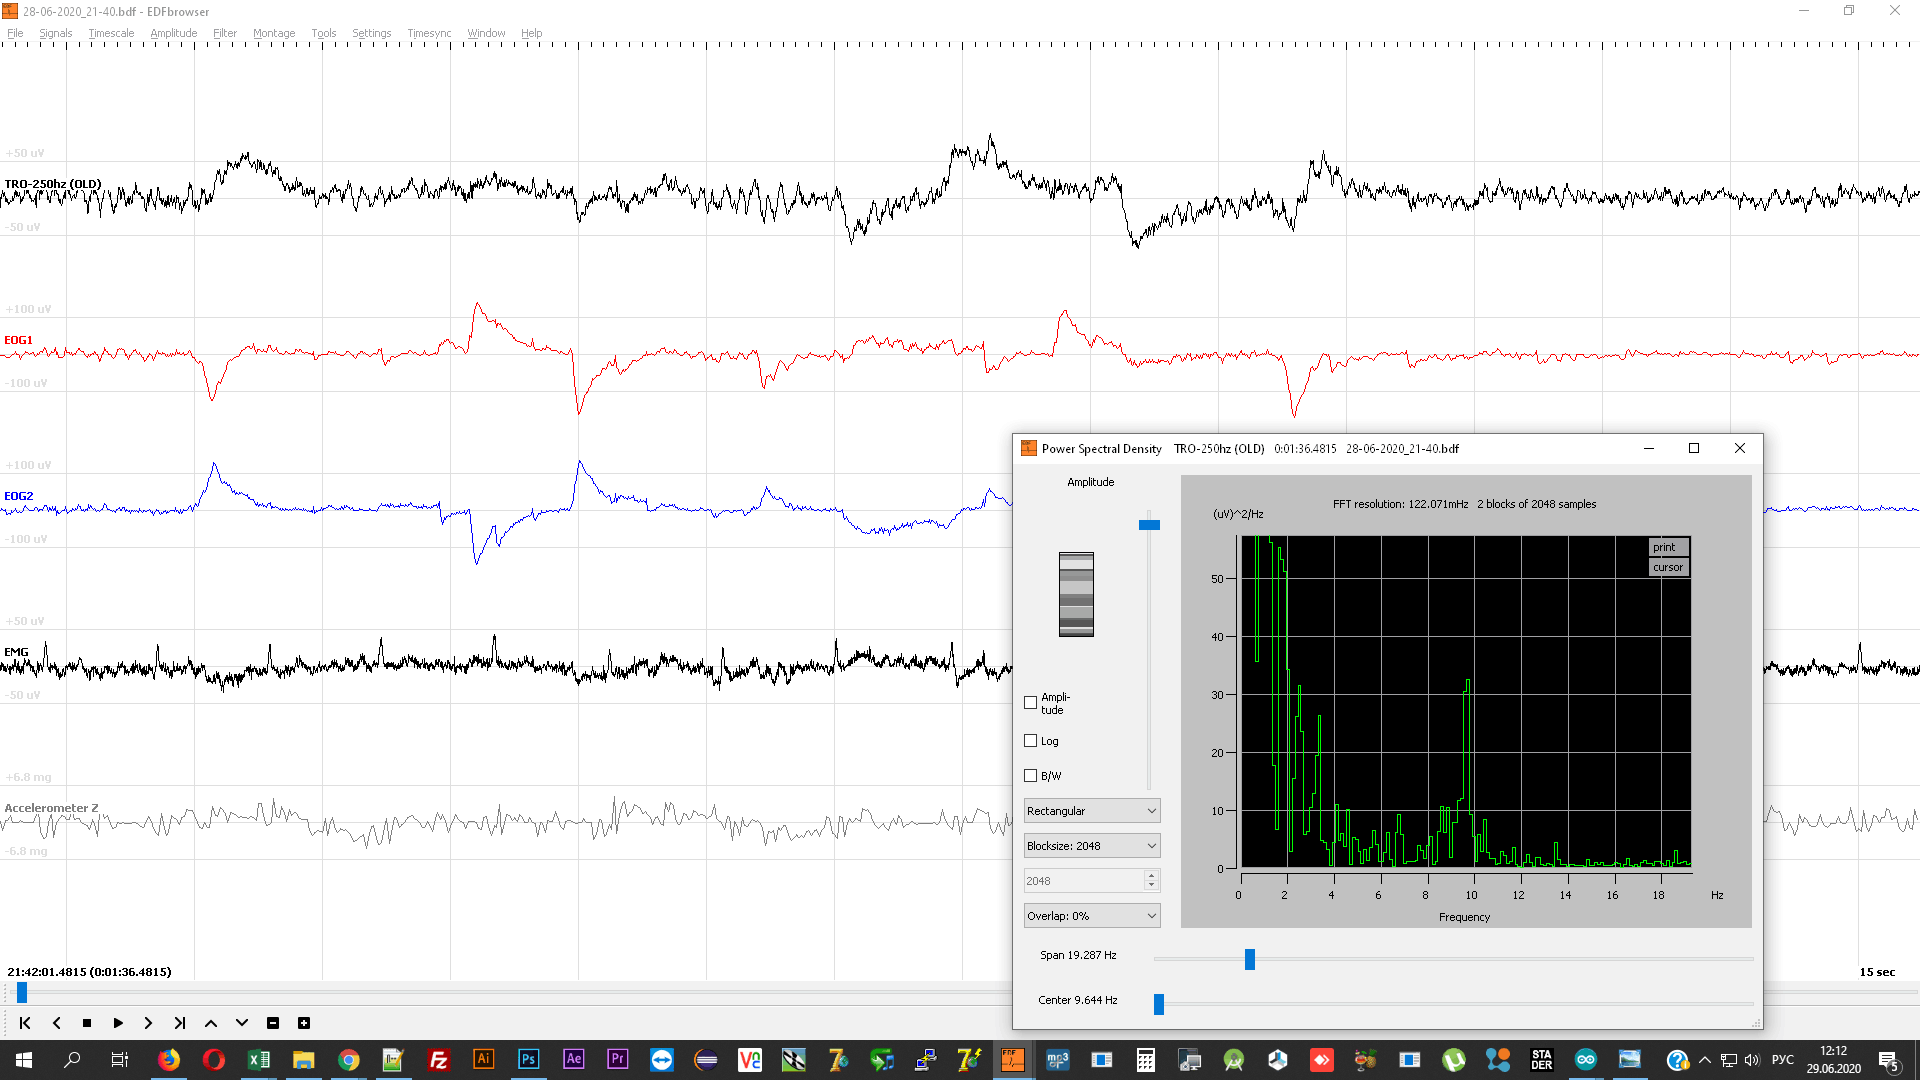Open the Montage menu
Screen dimensions: 1920x1080
coord(274,33)
